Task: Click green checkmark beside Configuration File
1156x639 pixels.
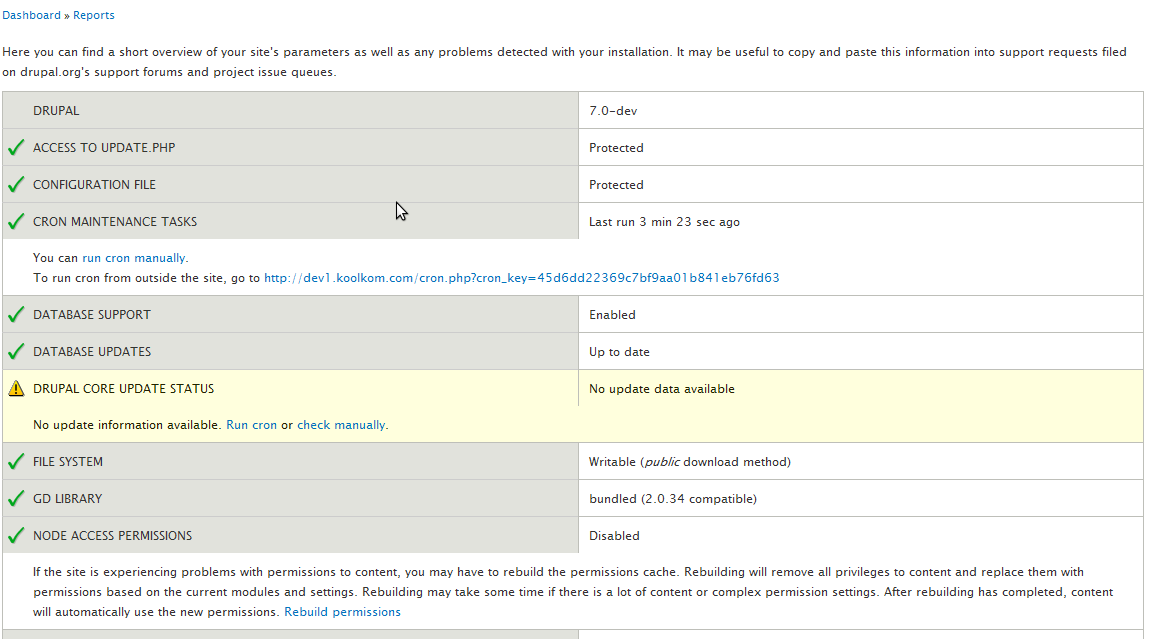Action: pyautogui.click(x=16, y=185)
